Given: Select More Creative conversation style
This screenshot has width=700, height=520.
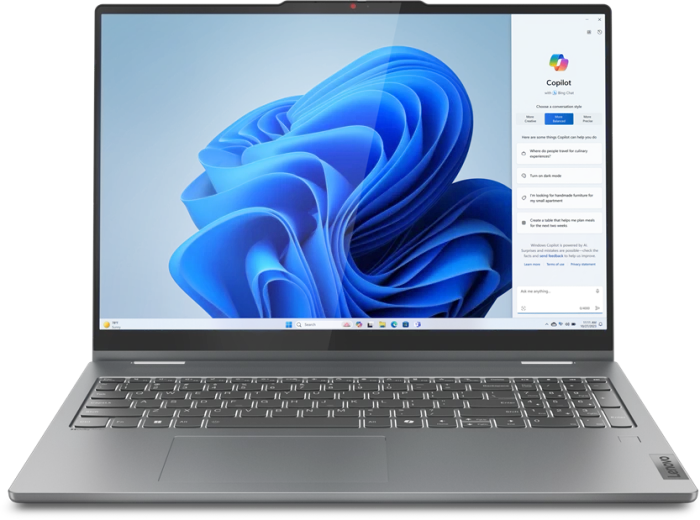Looking at the screenshot, I should pyautogui.click(x=530, y=119).
